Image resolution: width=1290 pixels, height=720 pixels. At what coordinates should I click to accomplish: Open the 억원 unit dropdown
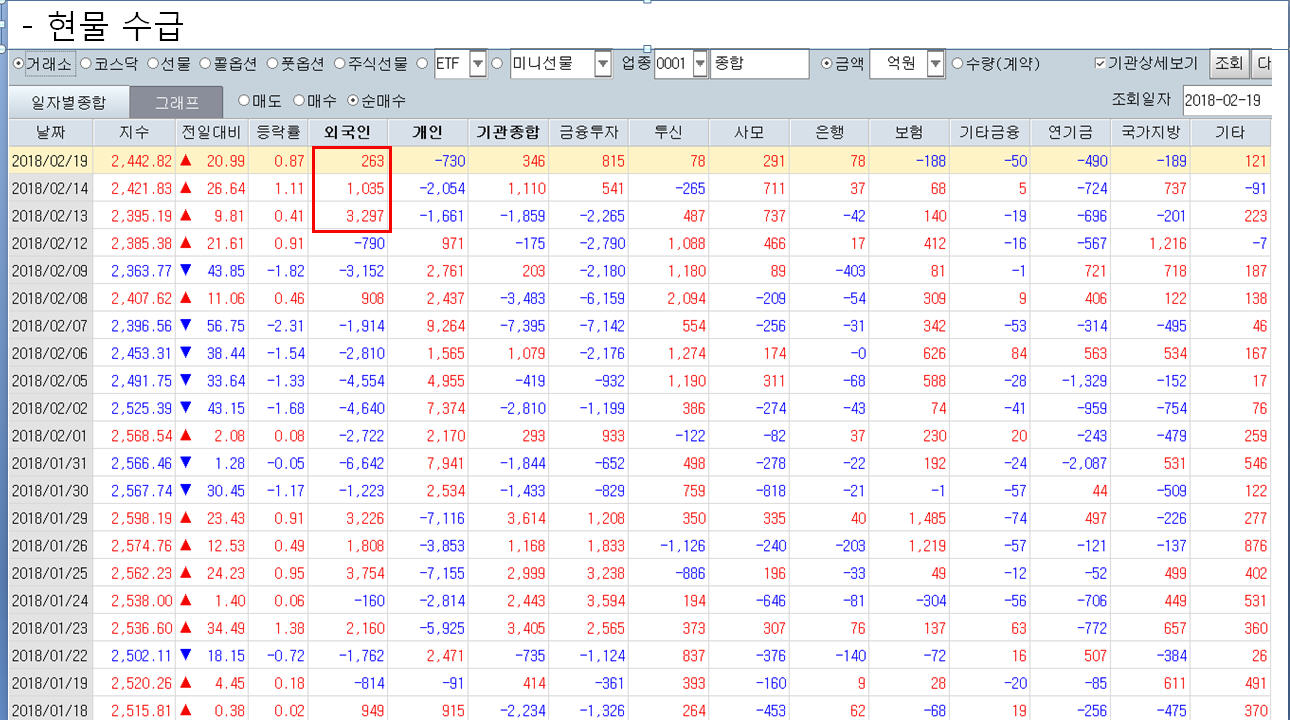[x=935, y=64]
